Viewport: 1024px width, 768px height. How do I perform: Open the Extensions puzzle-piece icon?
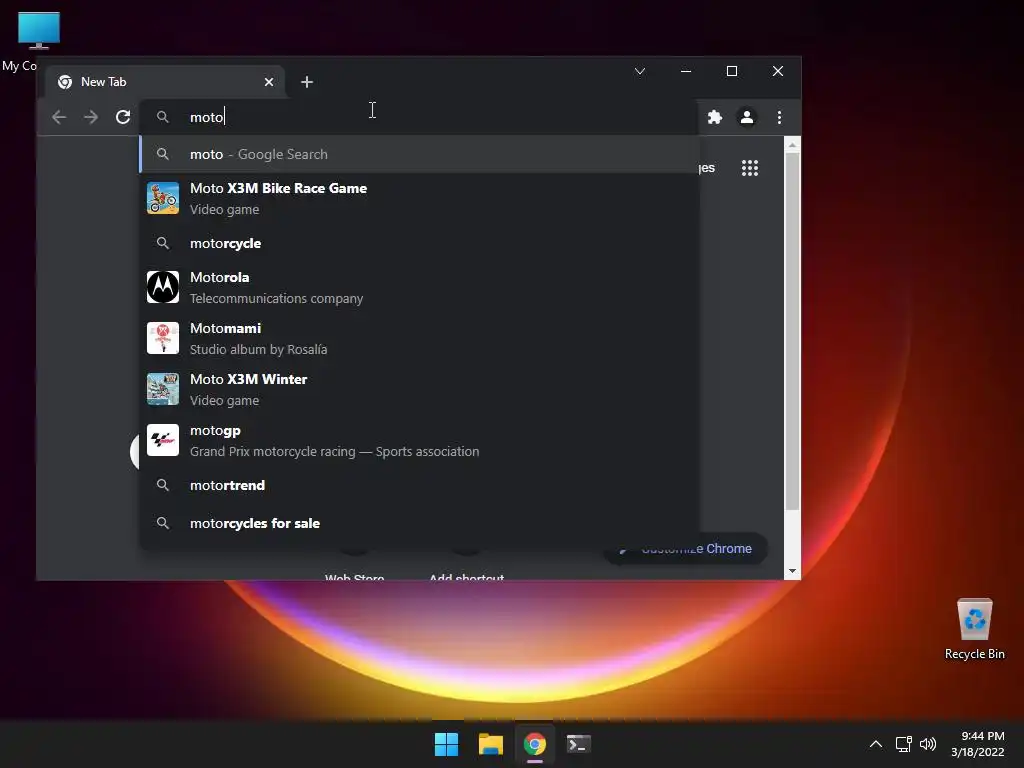(715, 117)
